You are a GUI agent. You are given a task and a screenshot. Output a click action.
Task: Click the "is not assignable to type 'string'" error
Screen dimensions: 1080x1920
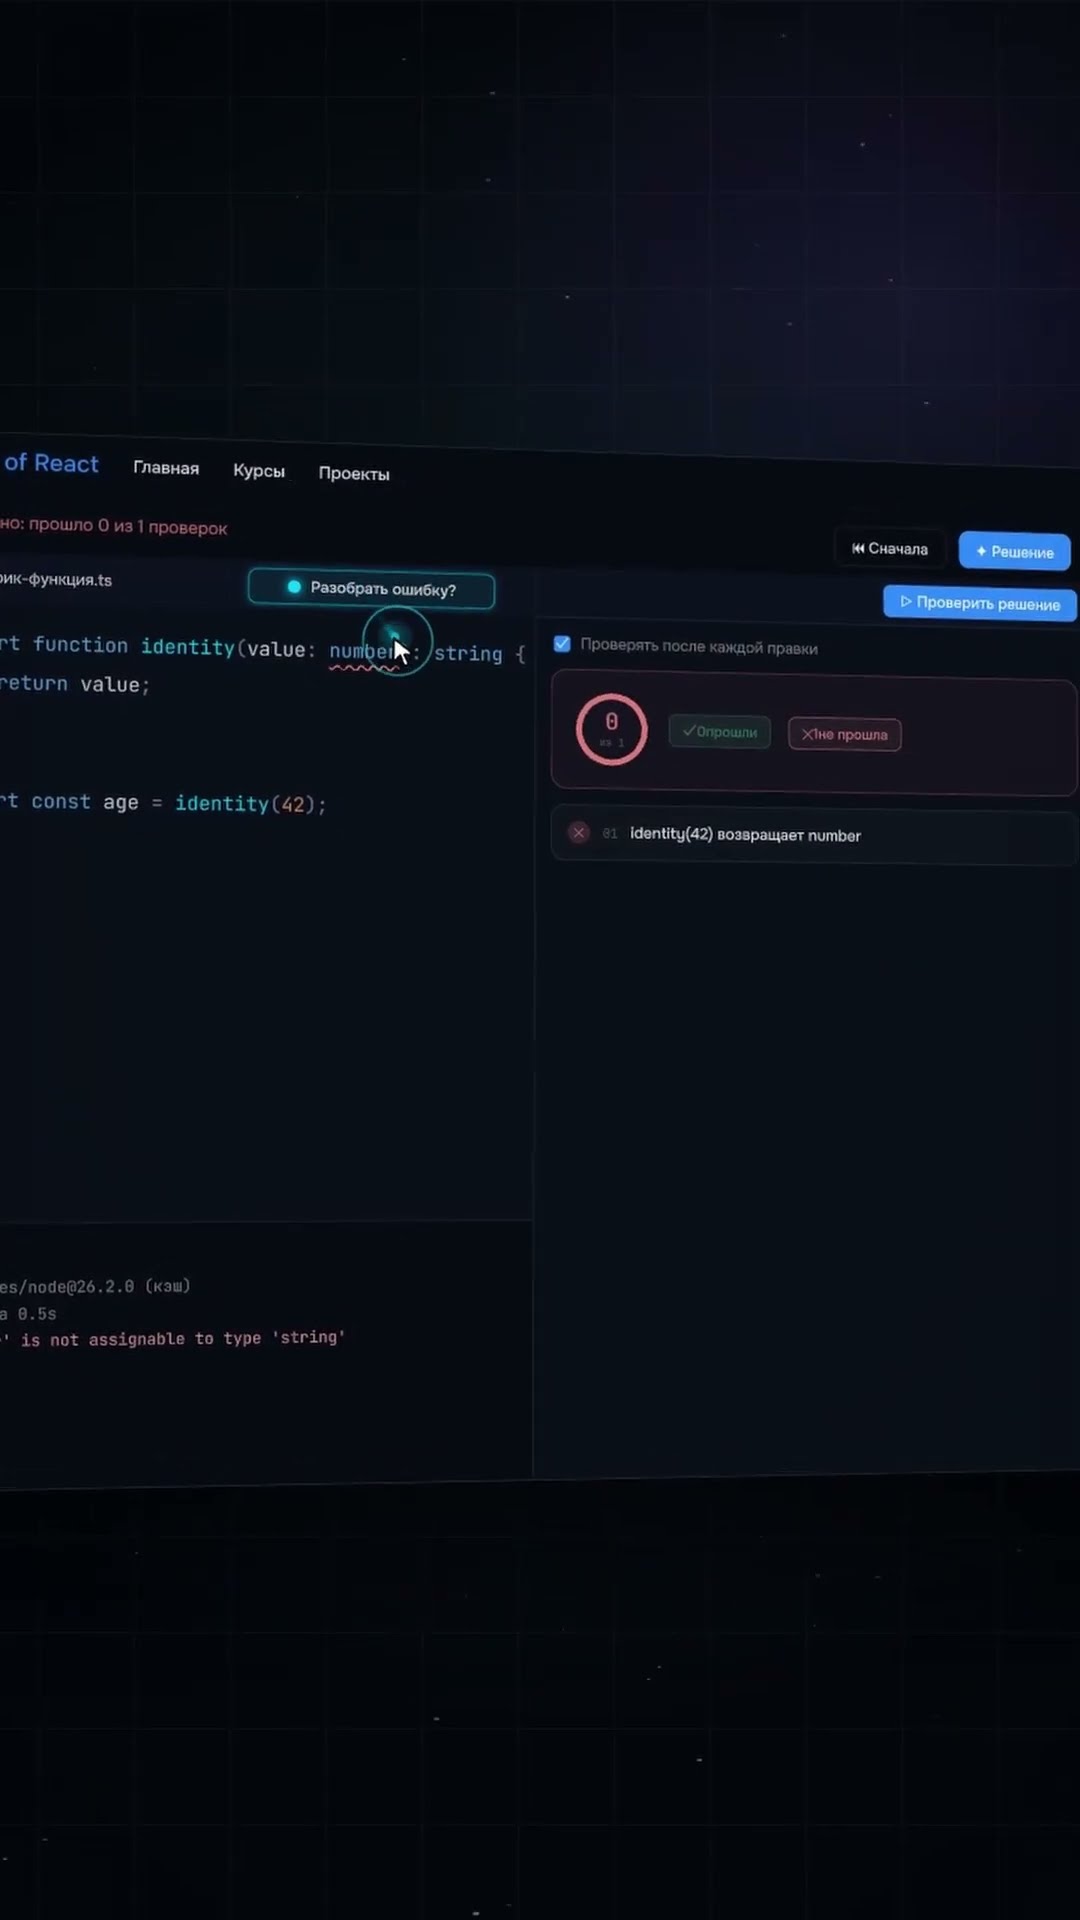(x=183, y=1338)
